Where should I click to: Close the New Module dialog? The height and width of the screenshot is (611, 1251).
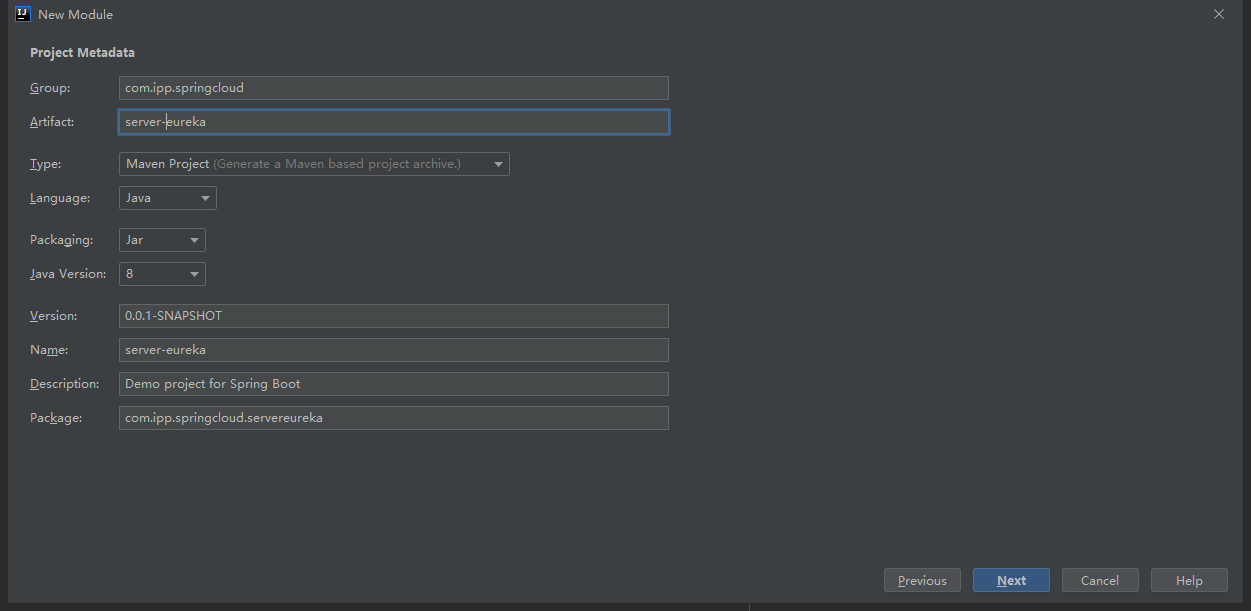coord(1218,14)
